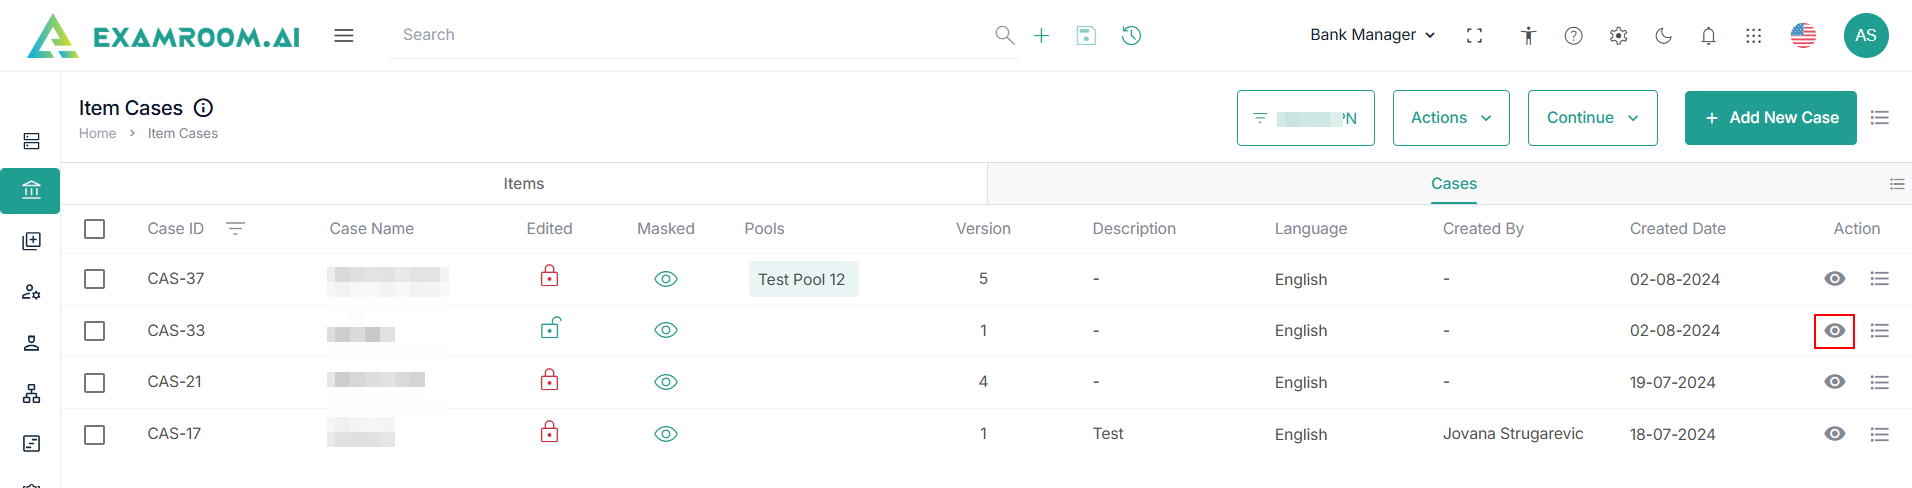Open the Bank Manager role dropdown
The image size is (1912, 488).
click(1372, 35)
